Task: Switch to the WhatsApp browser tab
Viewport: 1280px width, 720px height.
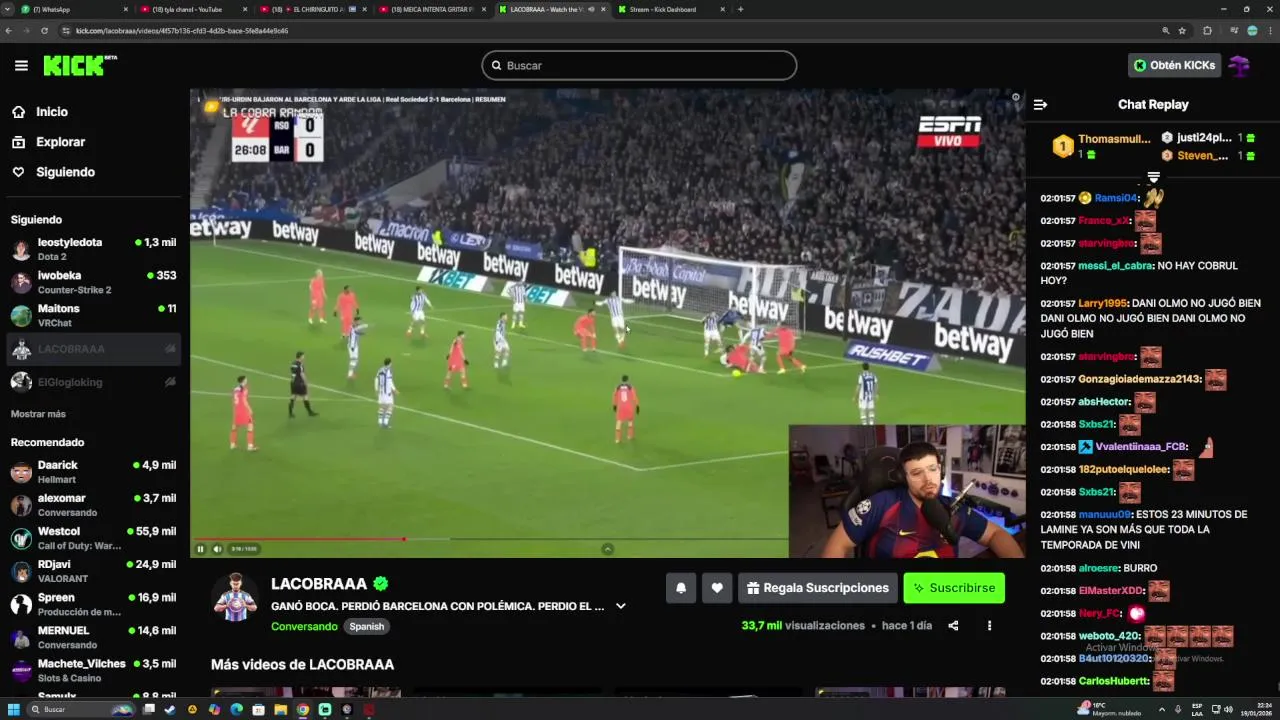Action: [74, 9]
